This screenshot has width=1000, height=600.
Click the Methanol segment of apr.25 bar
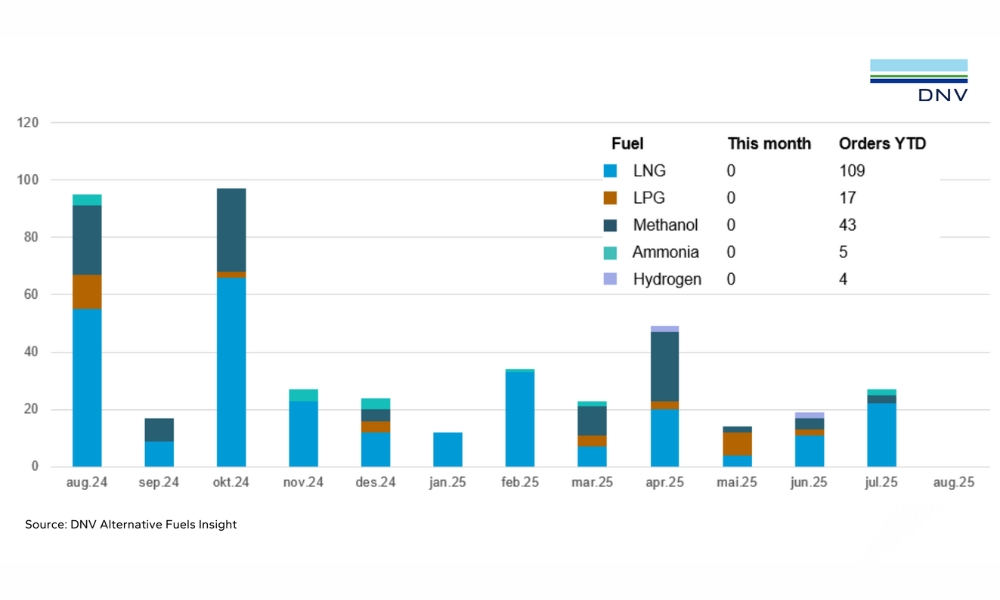[664, 366]
